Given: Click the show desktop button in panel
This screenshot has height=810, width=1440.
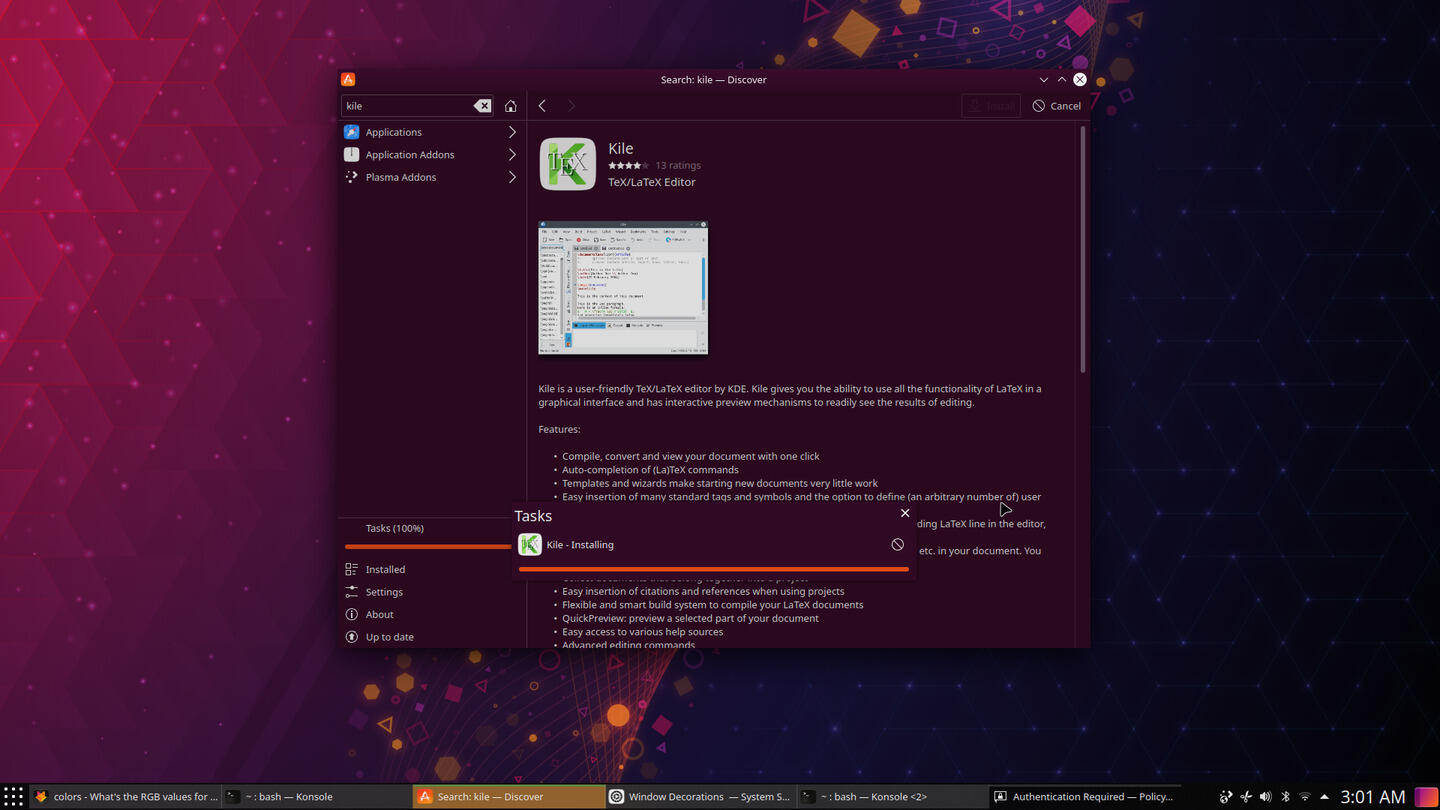Looking at the screenshot, I should 1427,797.
